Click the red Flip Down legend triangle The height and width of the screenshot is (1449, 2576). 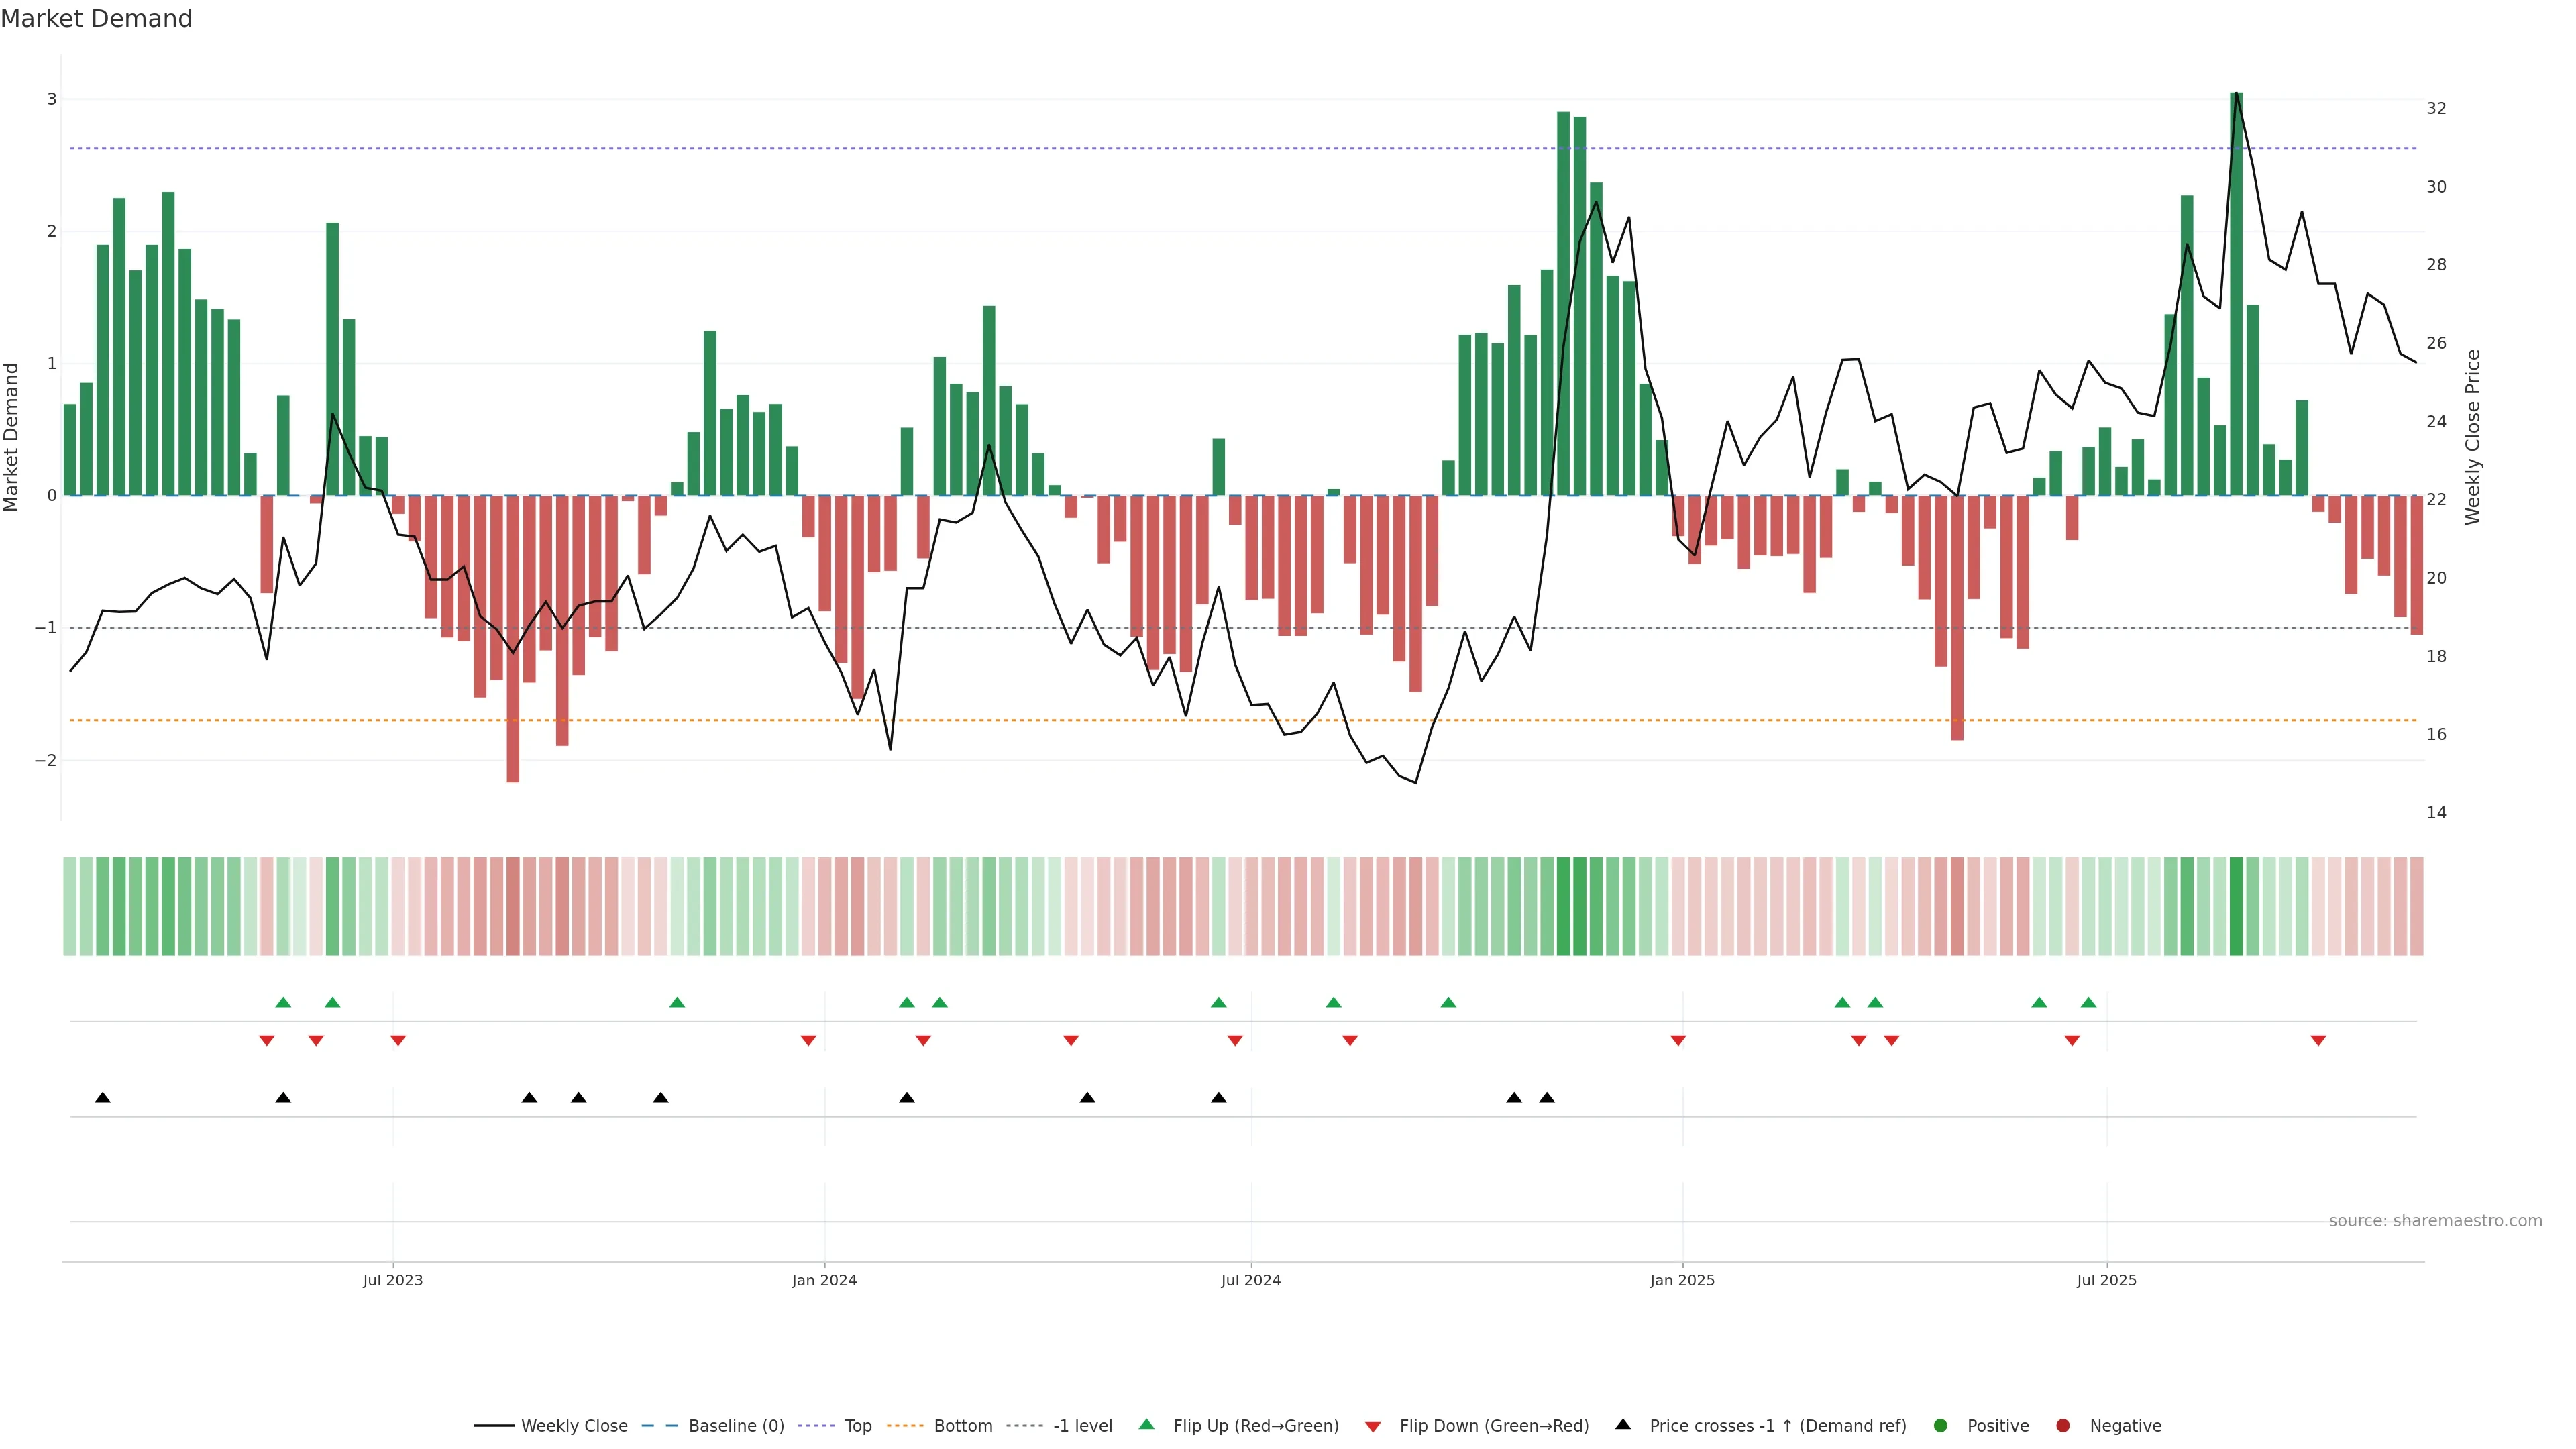point(1373,1427)
